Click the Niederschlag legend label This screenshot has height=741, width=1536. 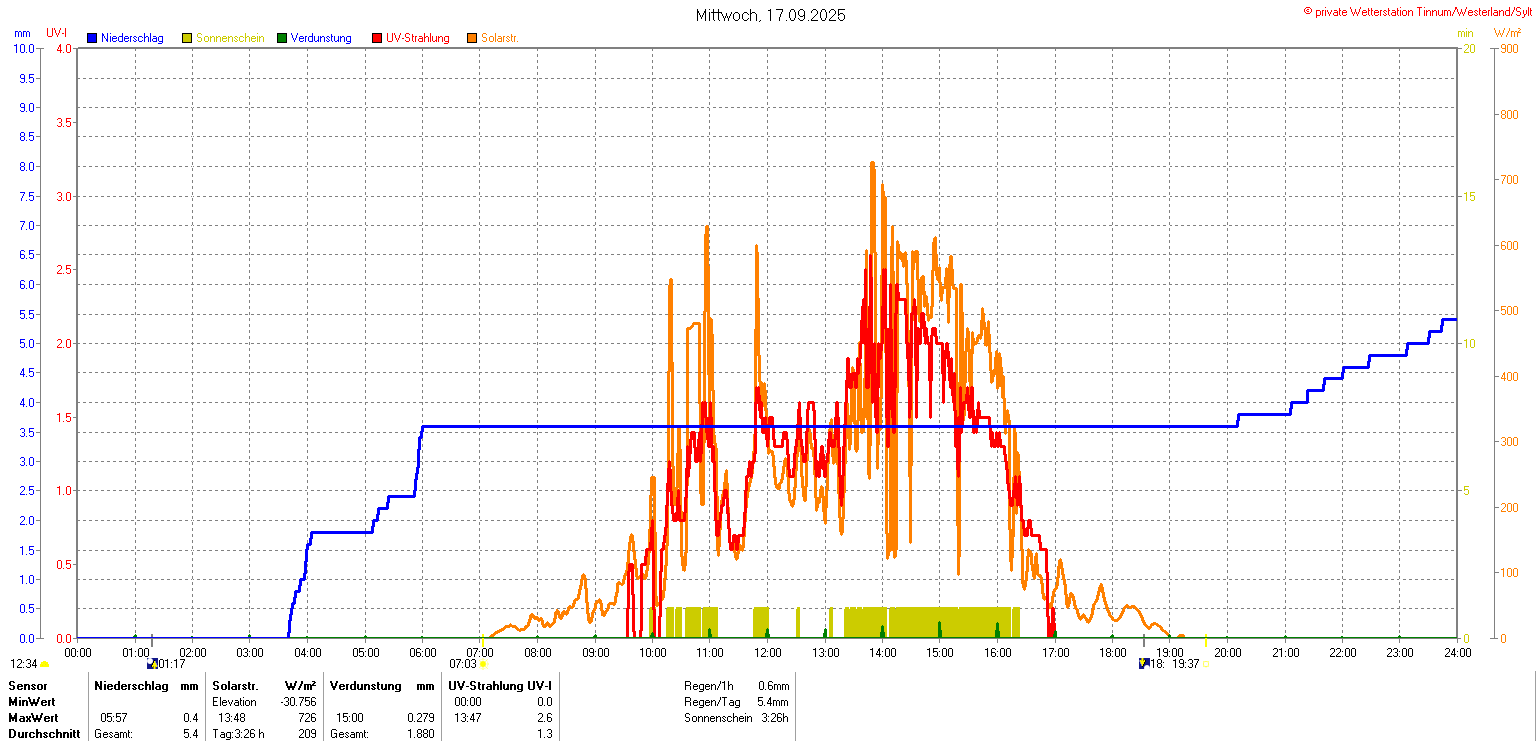tap(132, 38)
